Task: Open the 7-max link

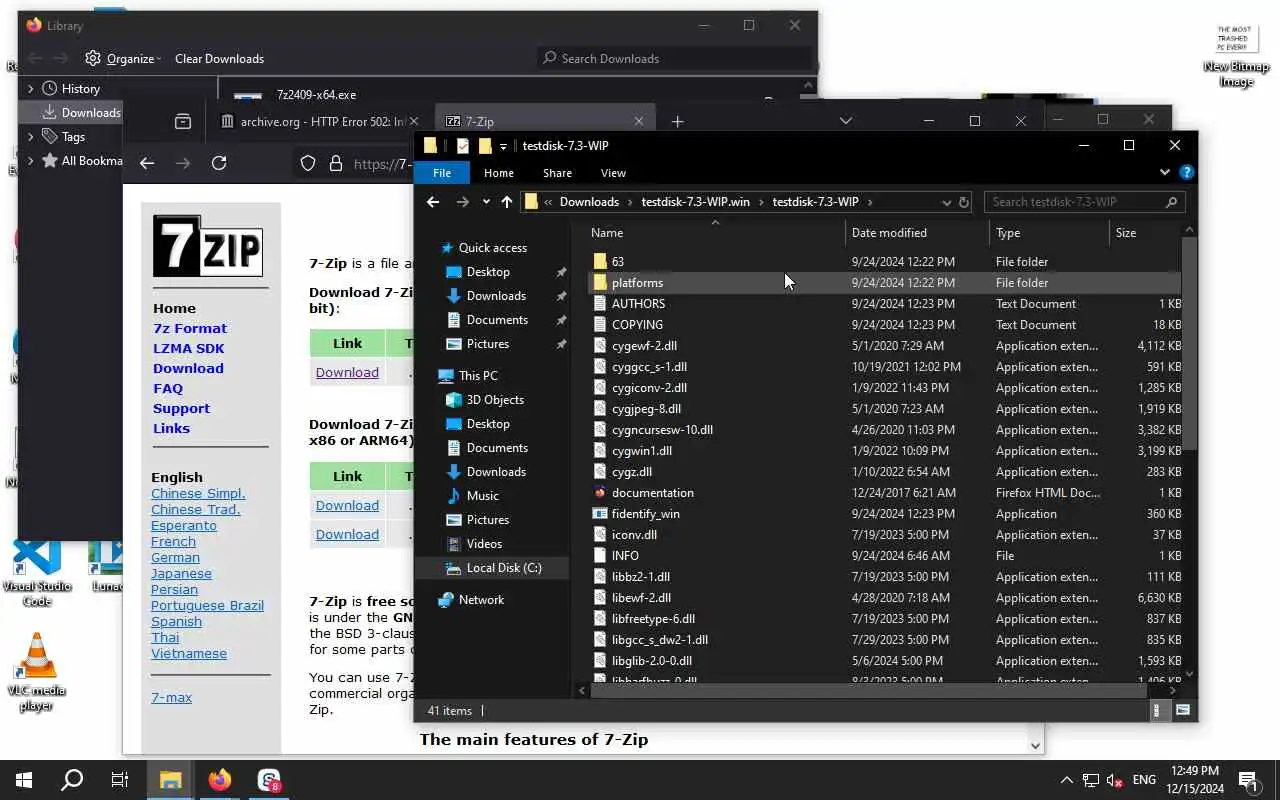Action: [x=171, y=698]
